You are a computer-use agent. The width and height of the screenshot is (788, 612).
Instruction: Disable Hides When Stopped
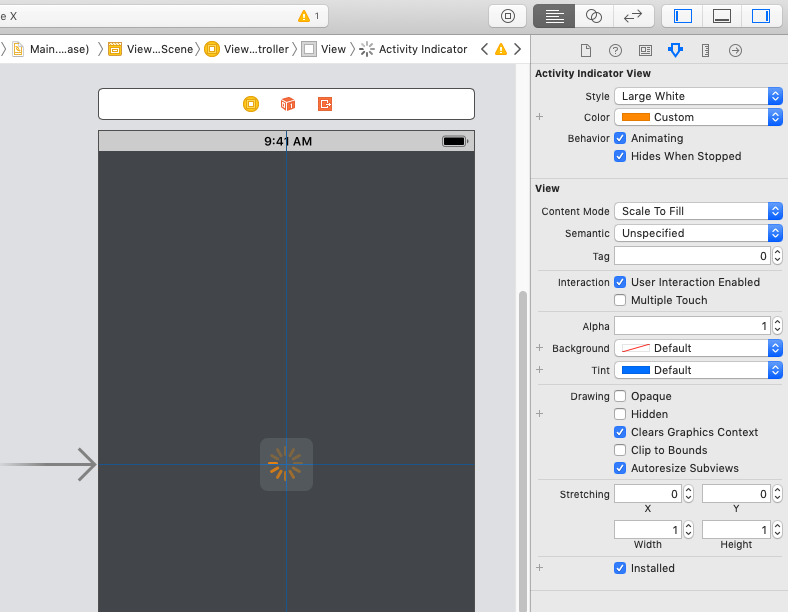[x=620, y=157]
